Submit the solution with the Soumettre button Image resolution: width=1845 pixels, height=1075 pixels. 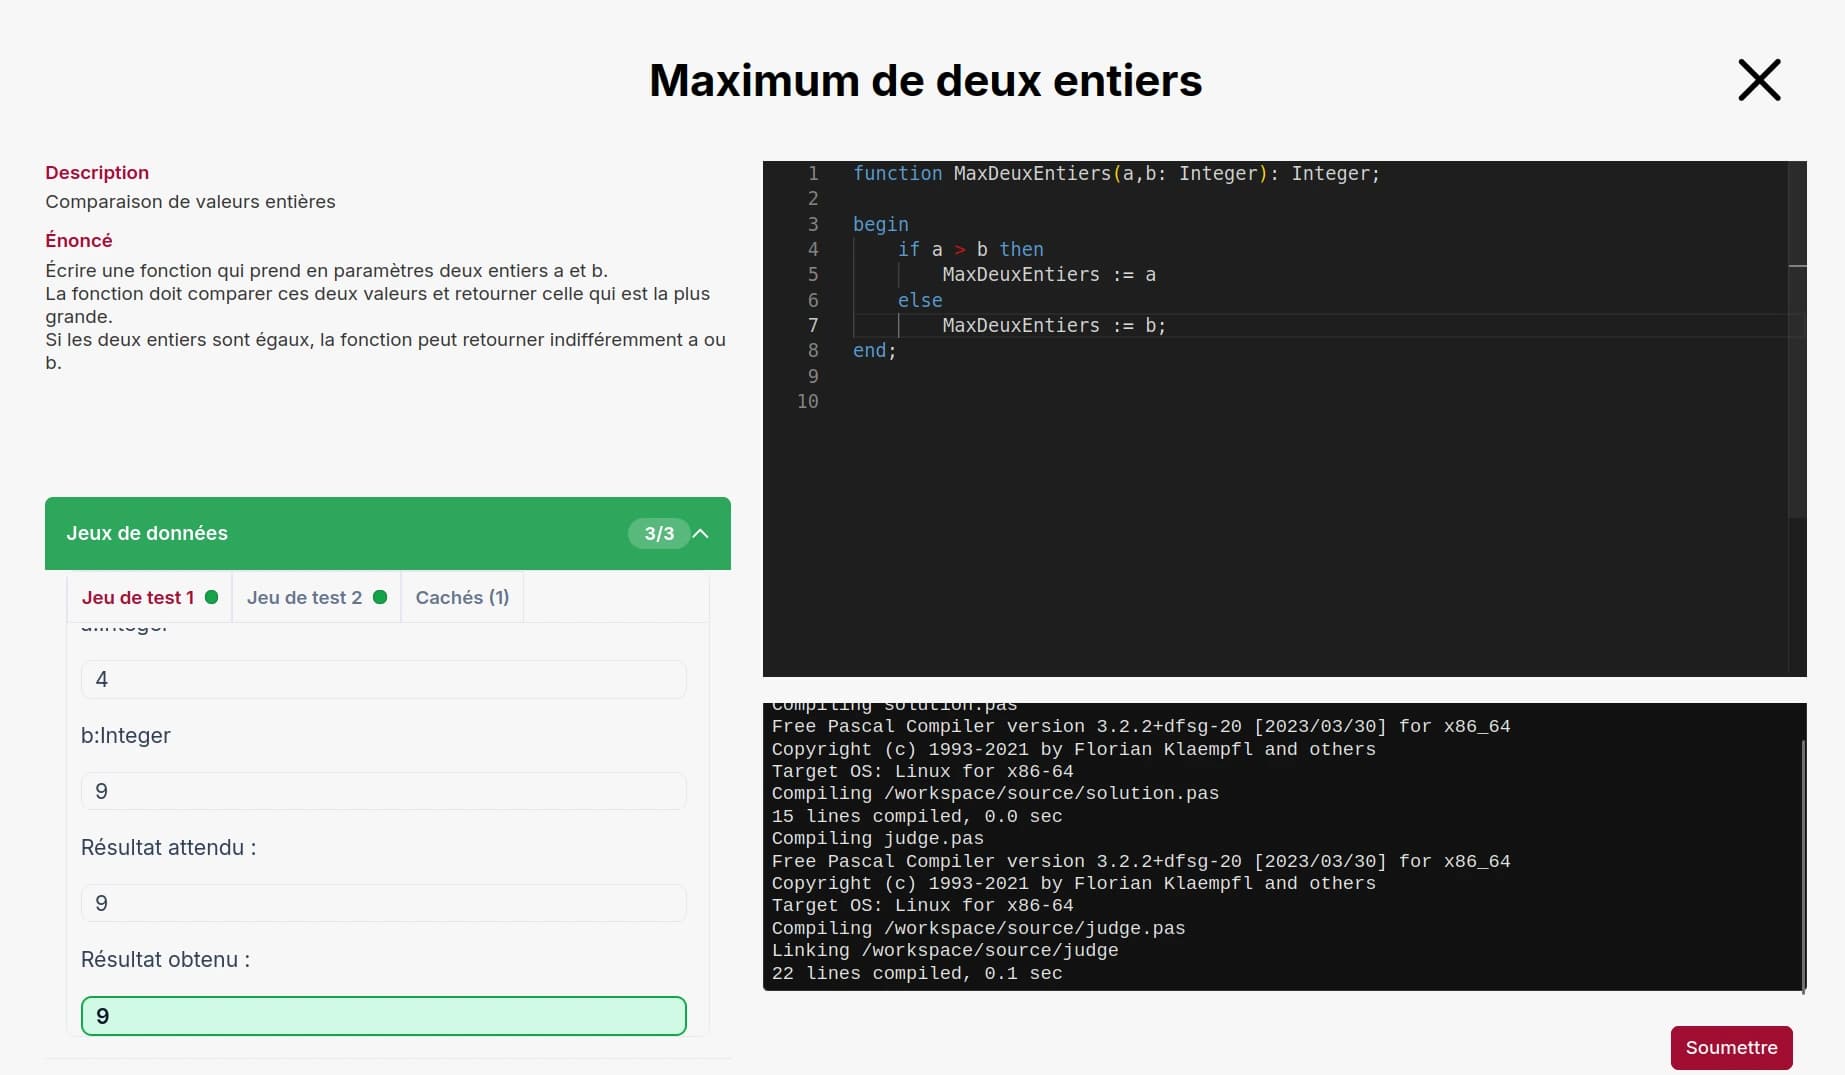coord(1731,1047)
